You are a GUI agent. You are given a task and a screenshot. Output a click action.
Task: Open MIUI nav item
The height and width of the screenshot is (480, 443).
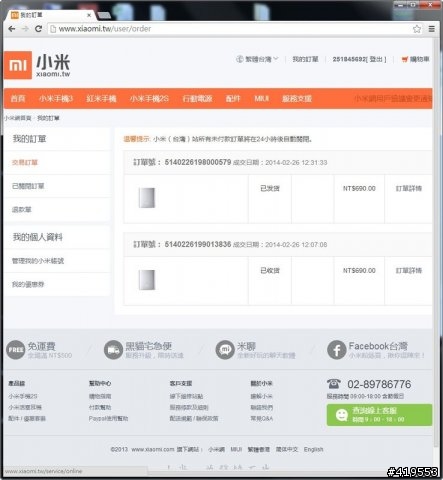pos(262,99)
